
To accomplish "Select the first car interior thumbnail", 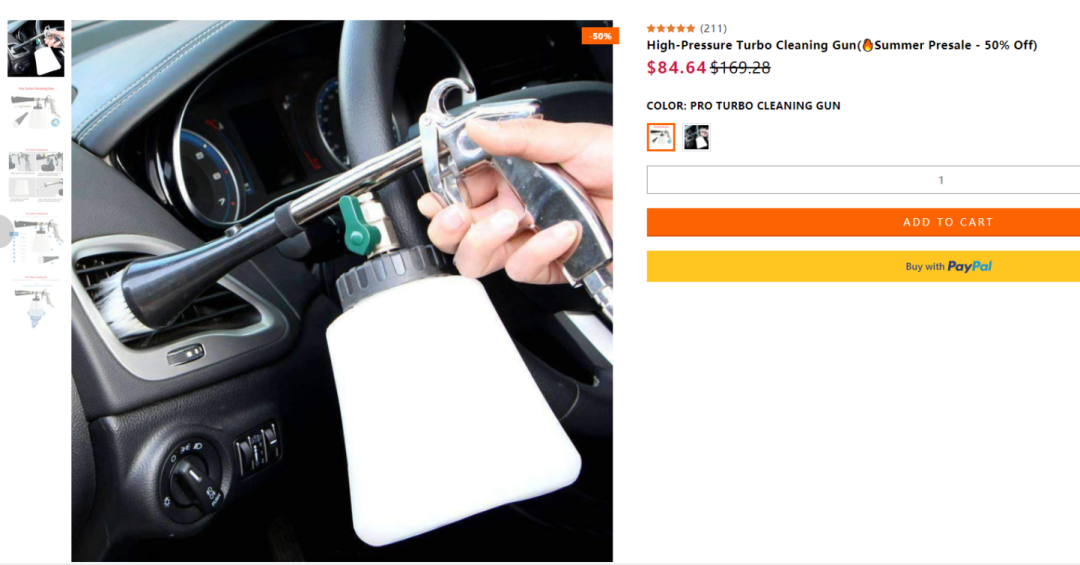I will click(x=36, y=48).
